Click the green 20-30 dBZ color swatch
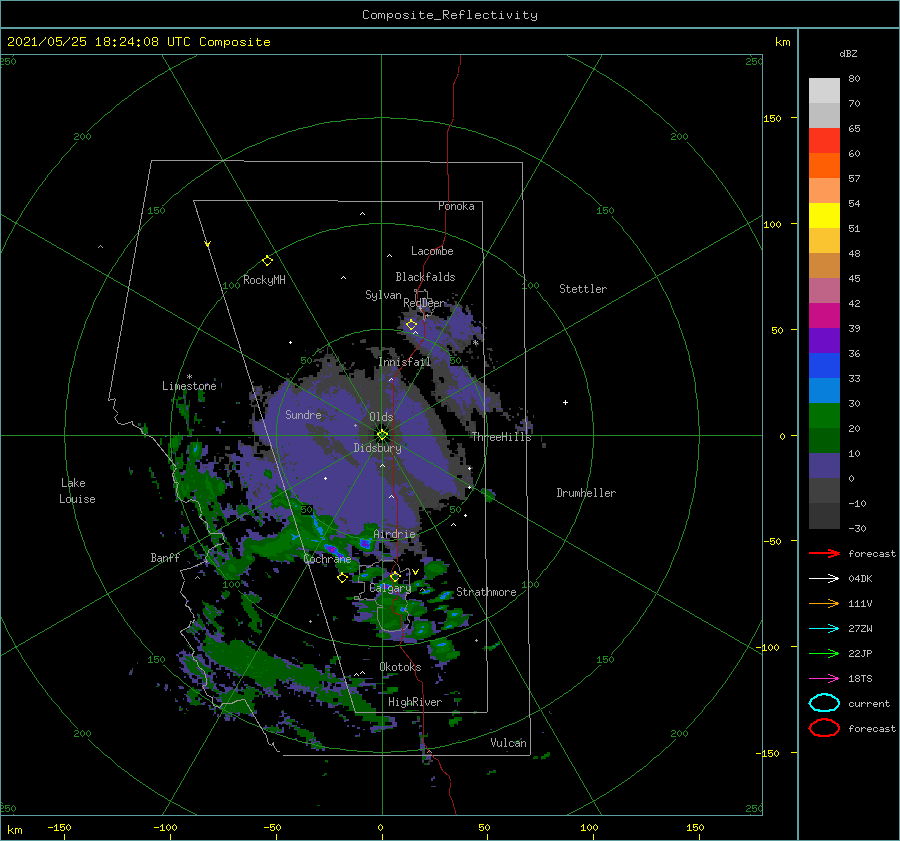This screenshot has height=841, width=900. [x=824, y=416]
